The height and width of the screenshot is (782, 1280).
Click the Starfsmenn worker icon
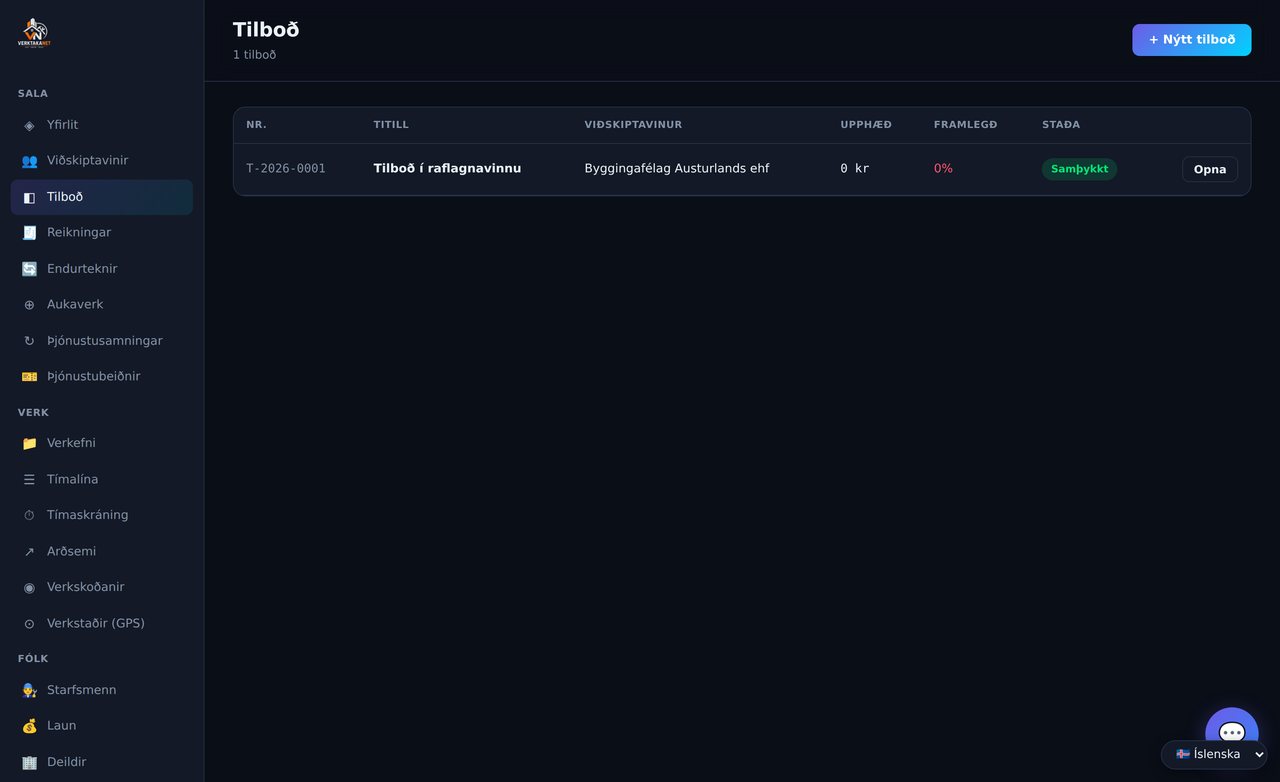[29, 690]
